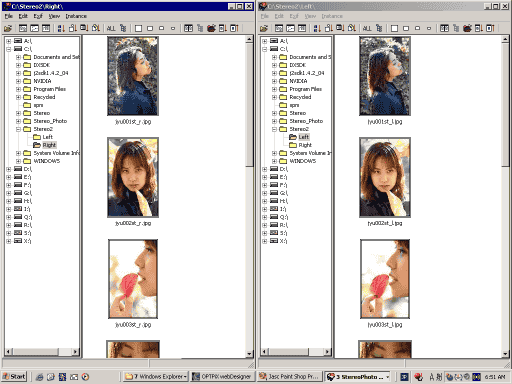Expand Stereo_Photo folder in Stereo2\Left window tree
Viewport: 512px width, 384px height.
(x=274, y=121)
